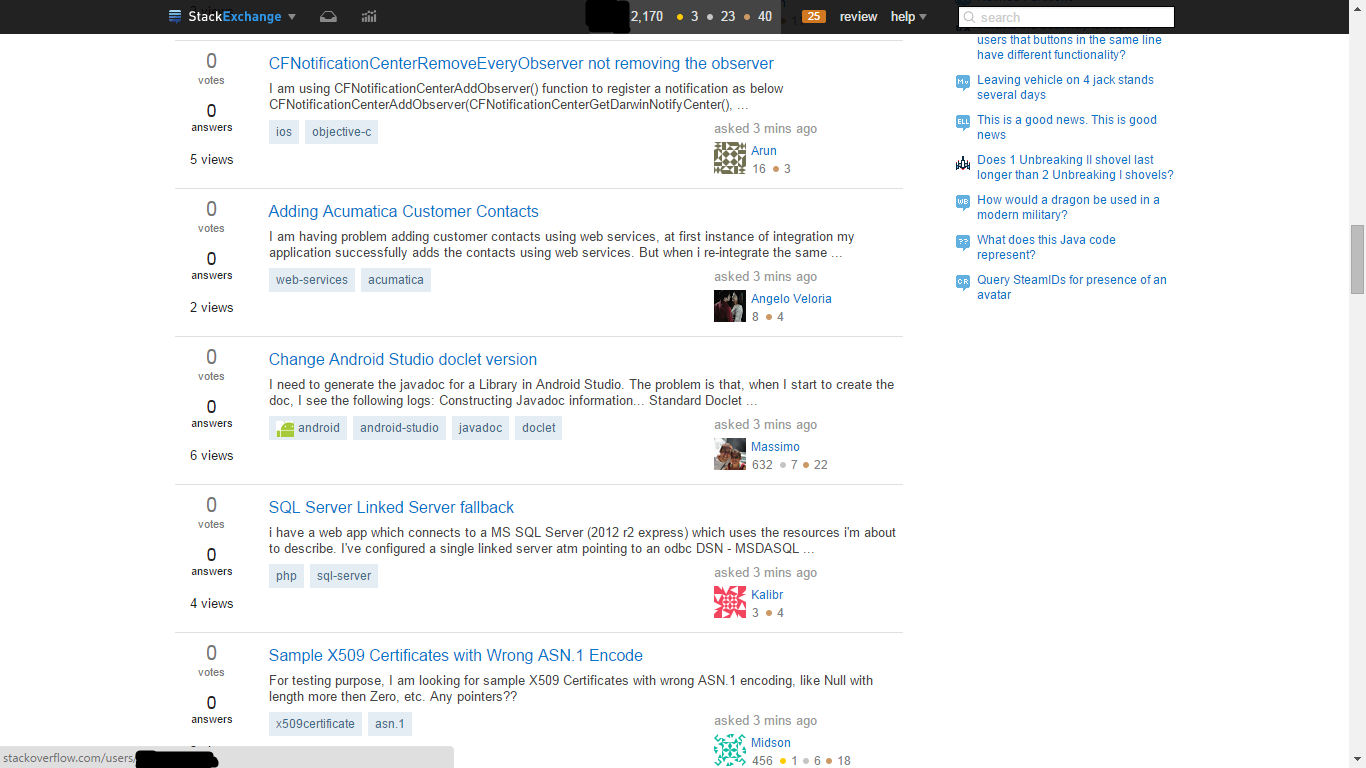Expand the help menu arrow
The image size is (1366, 768).
pyautogui.click(x=922, y=17)
